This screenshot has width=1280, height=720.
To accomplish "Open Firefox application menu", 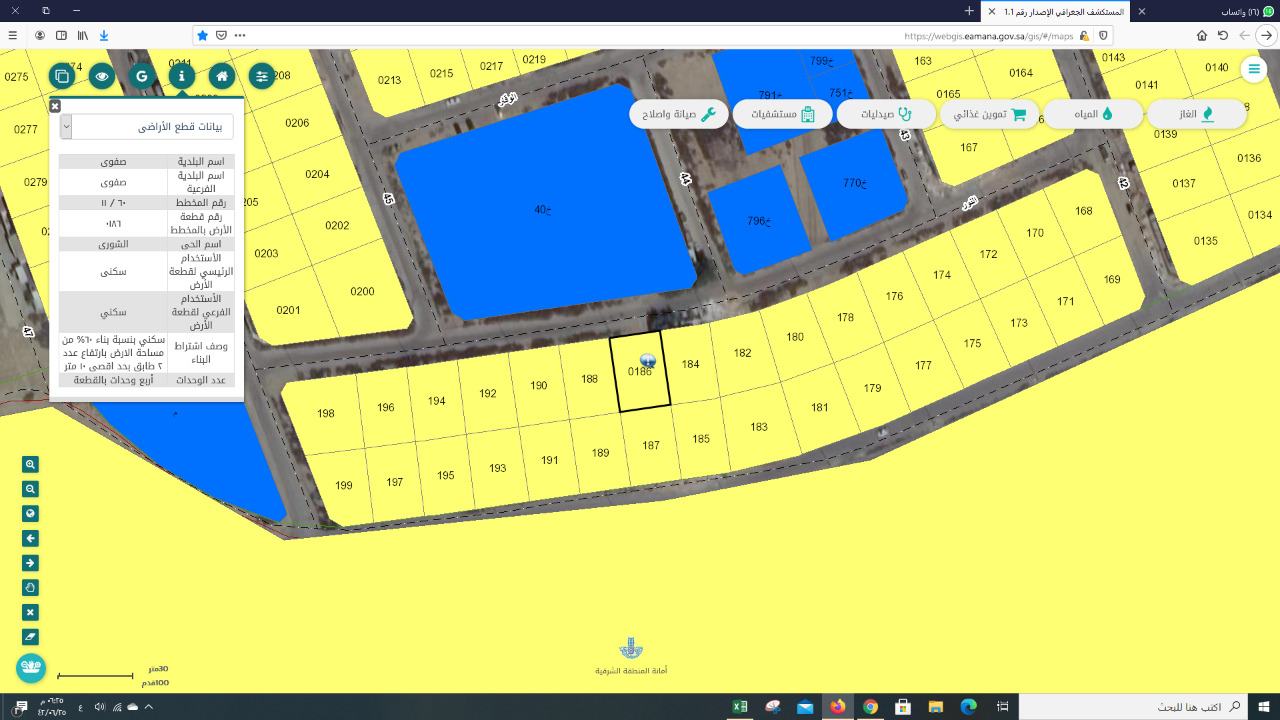I will (13, 35).
